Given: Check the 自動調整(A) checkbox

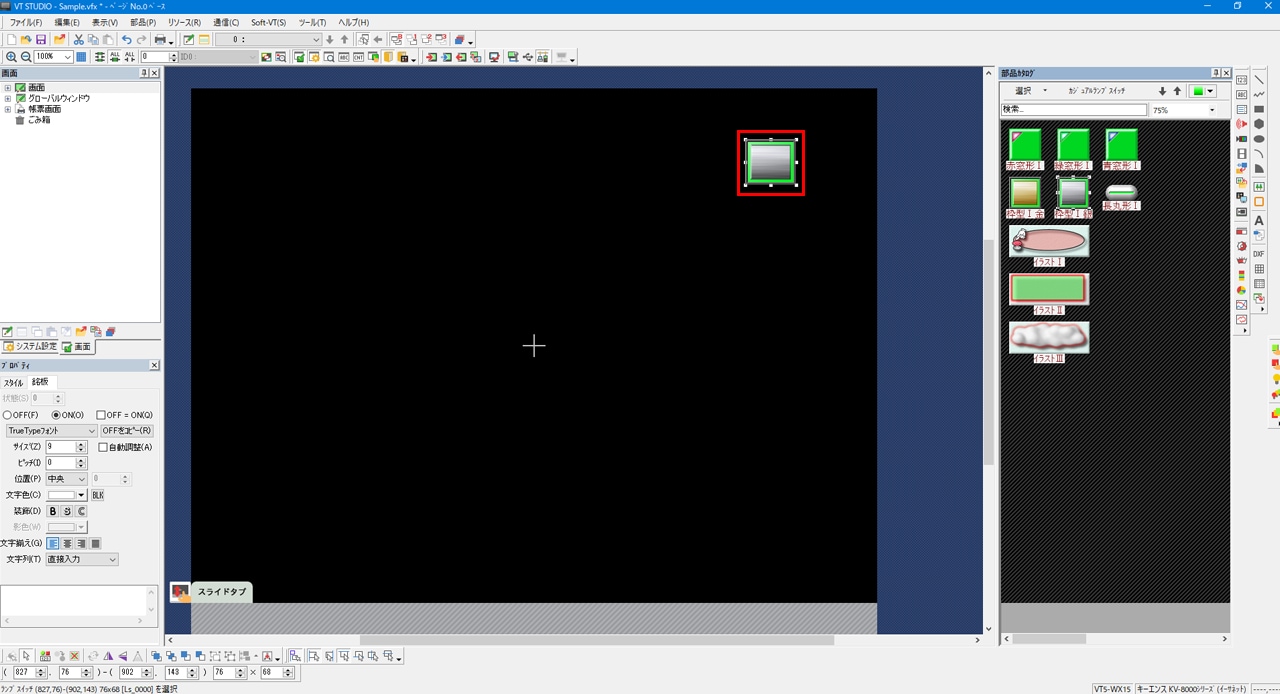Looking at the screenshot, I should tap(103, 447).
